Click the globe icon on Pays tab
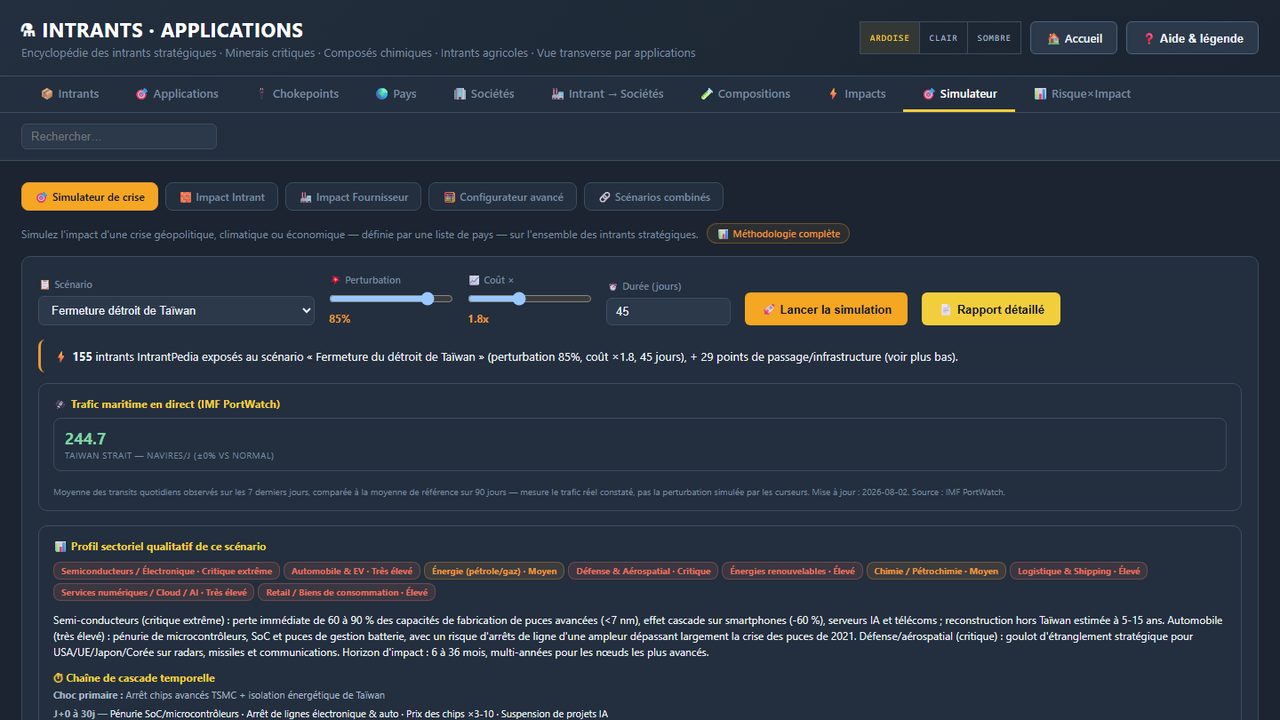The height and width of the screenshot is (720, 1280). pos(382,94)
